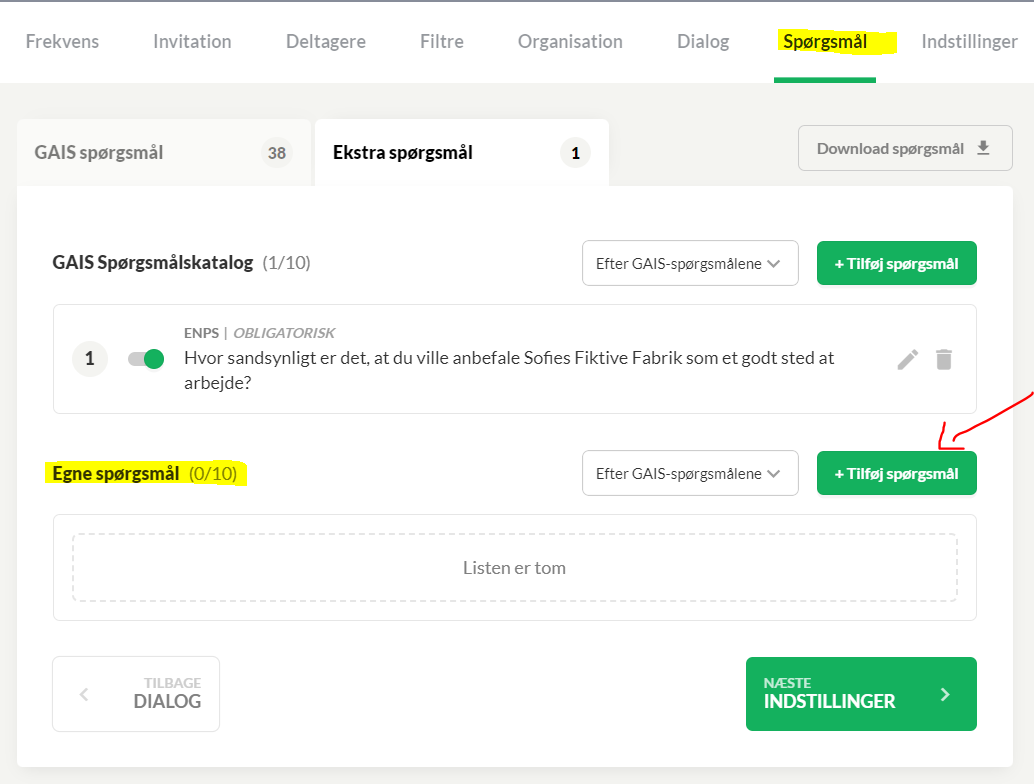Click the Download spørgsmål button
This screenshot has height=784, width=1034.
click(x=905, y=148)
